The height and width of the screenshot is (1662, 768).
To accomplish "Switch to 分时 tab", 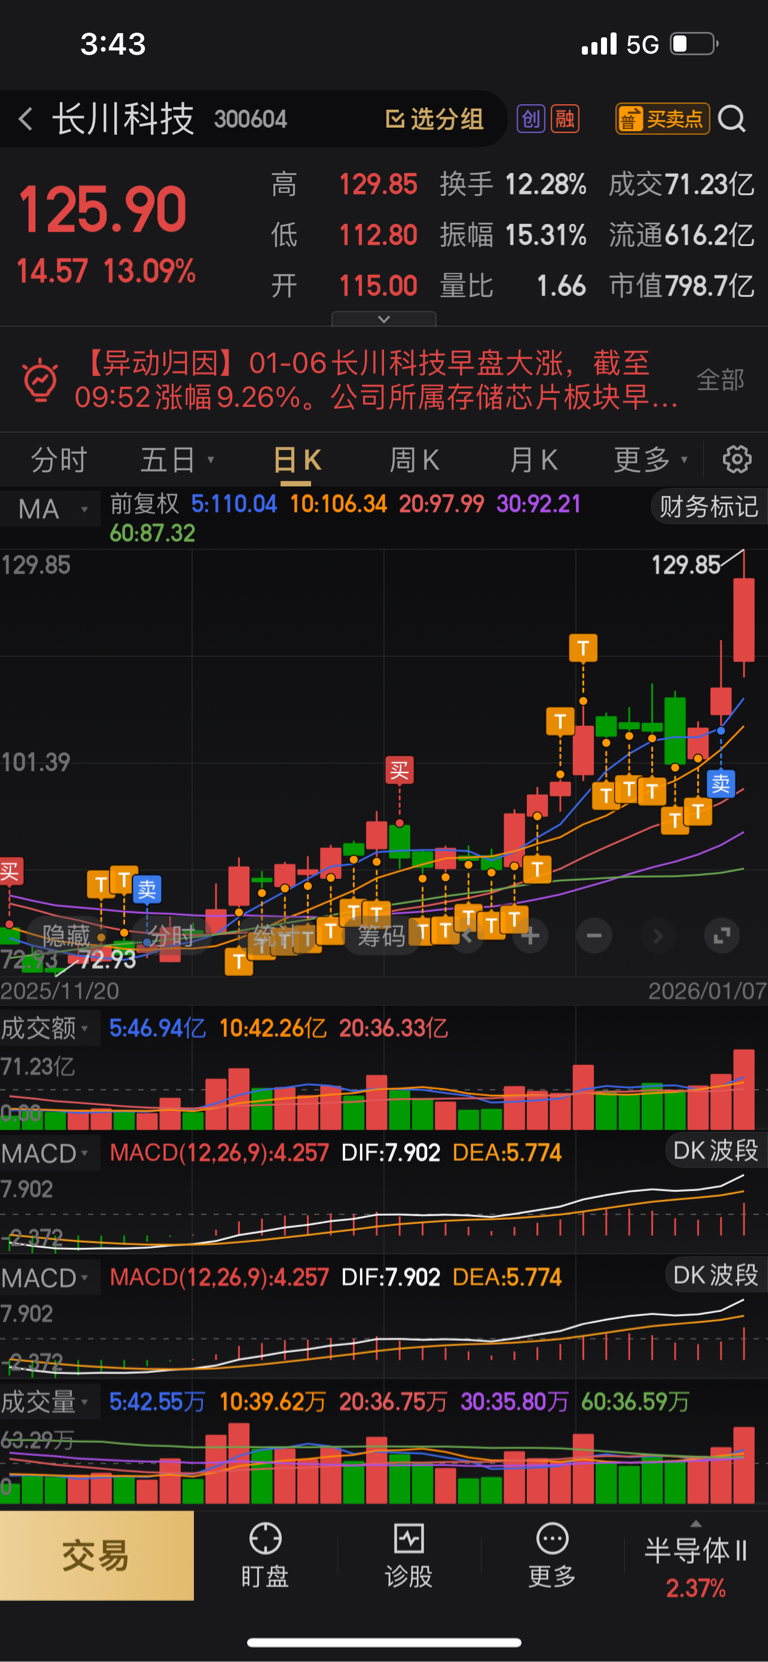I will (59, 460).
